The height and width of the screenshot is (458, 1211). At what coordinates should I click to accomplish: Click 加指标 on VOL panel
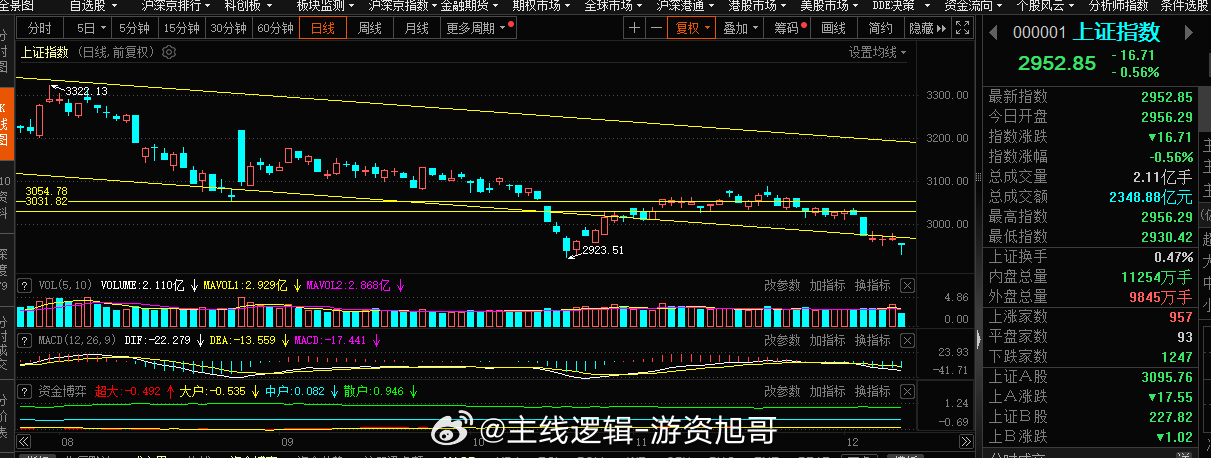point(827,285)
